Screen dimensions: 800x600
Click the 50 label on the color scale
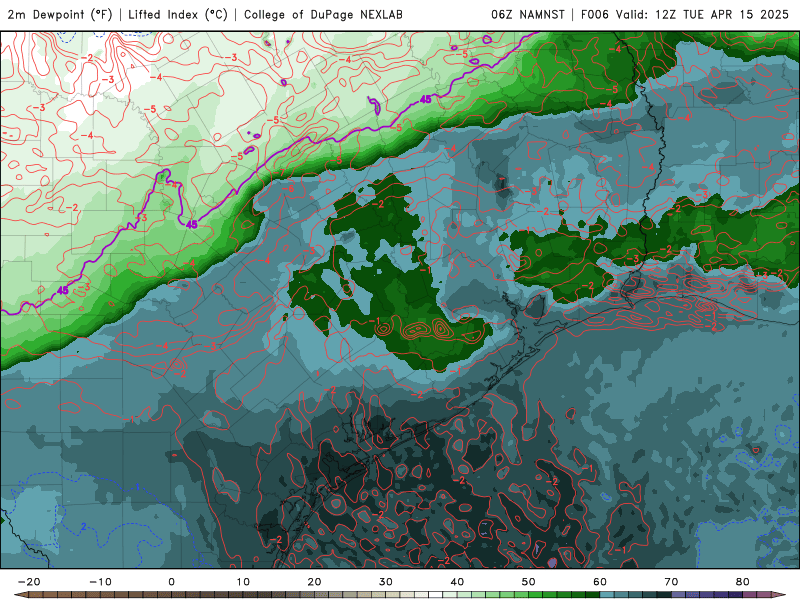529,582
